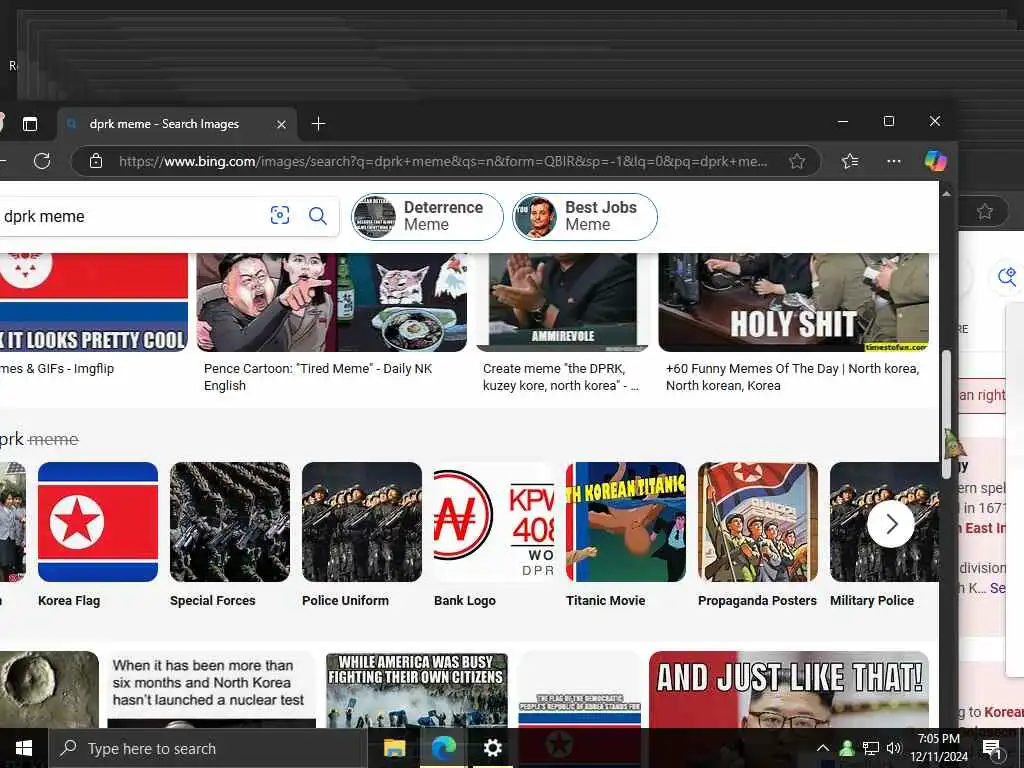Open Edge Settings and more menu
The height and width of the screenshot is (768, 1024).
tap(893, 161)
